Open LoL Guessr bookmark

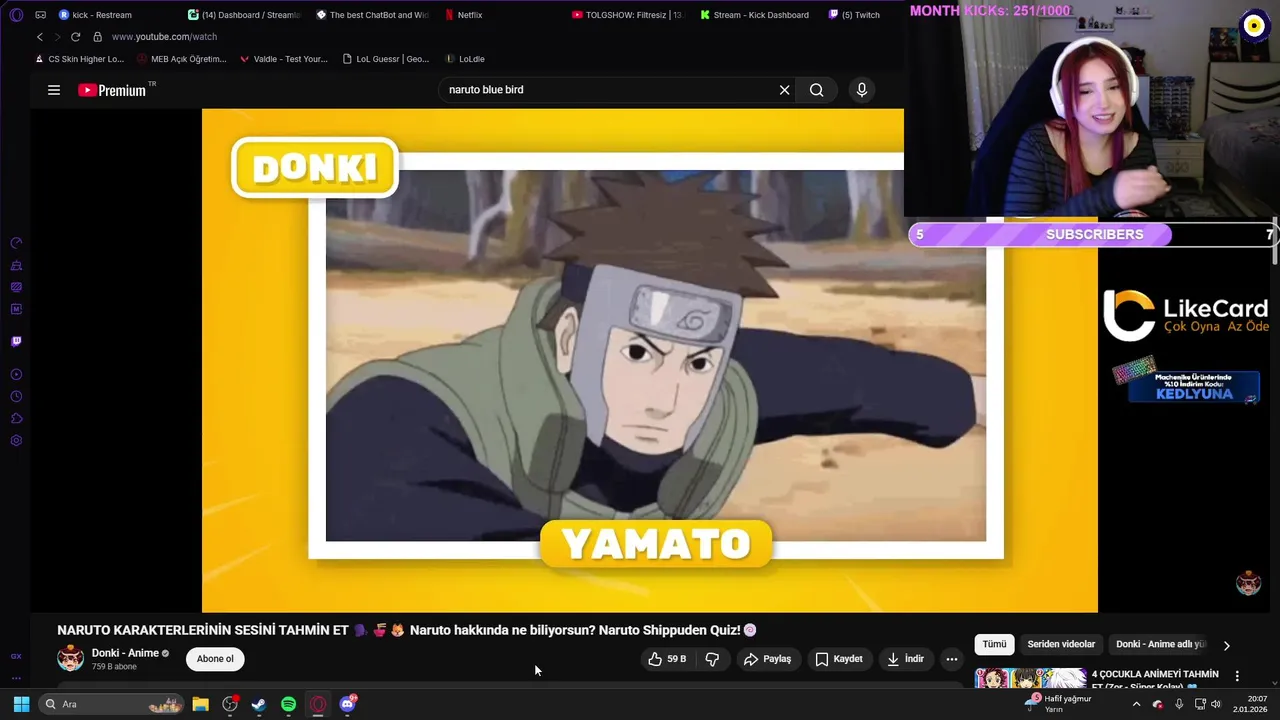pyautogui.click(x=386, y=59)
